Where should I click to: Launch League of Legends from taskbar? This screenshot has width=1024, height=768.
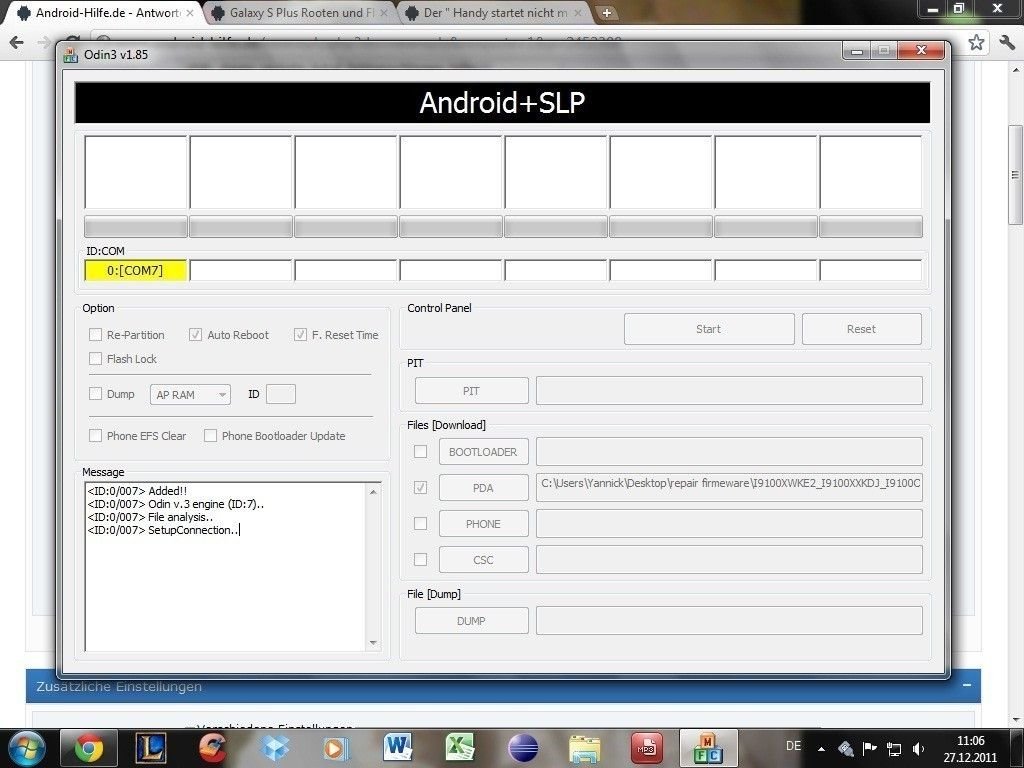[150, 748]
